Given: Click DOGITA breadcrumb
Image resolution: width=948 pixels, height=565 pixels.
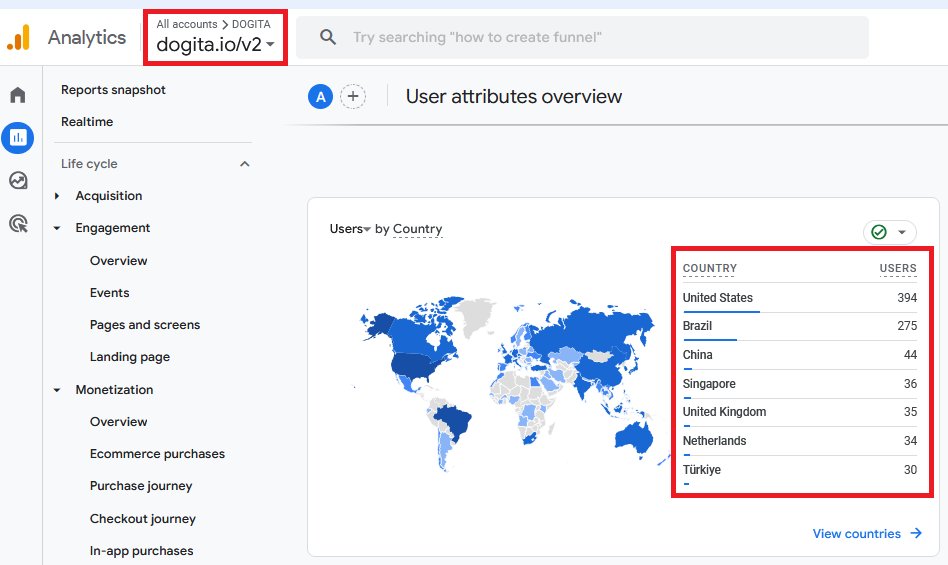Looking at the screenshot, I should pos(251,24).
